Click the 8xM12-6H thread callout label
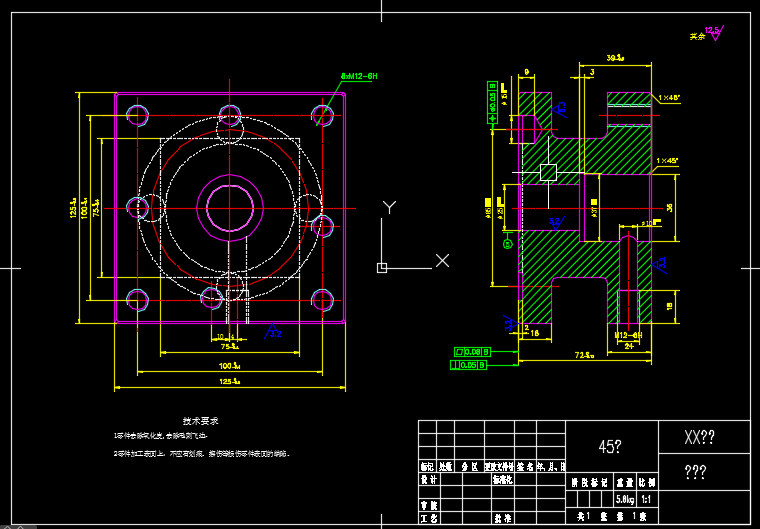 click(359, 76)
